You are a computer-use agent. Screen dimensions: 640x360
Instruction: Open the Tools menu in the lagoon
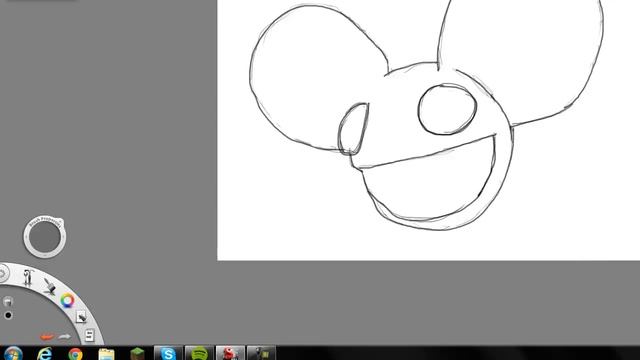coord(27,278)
